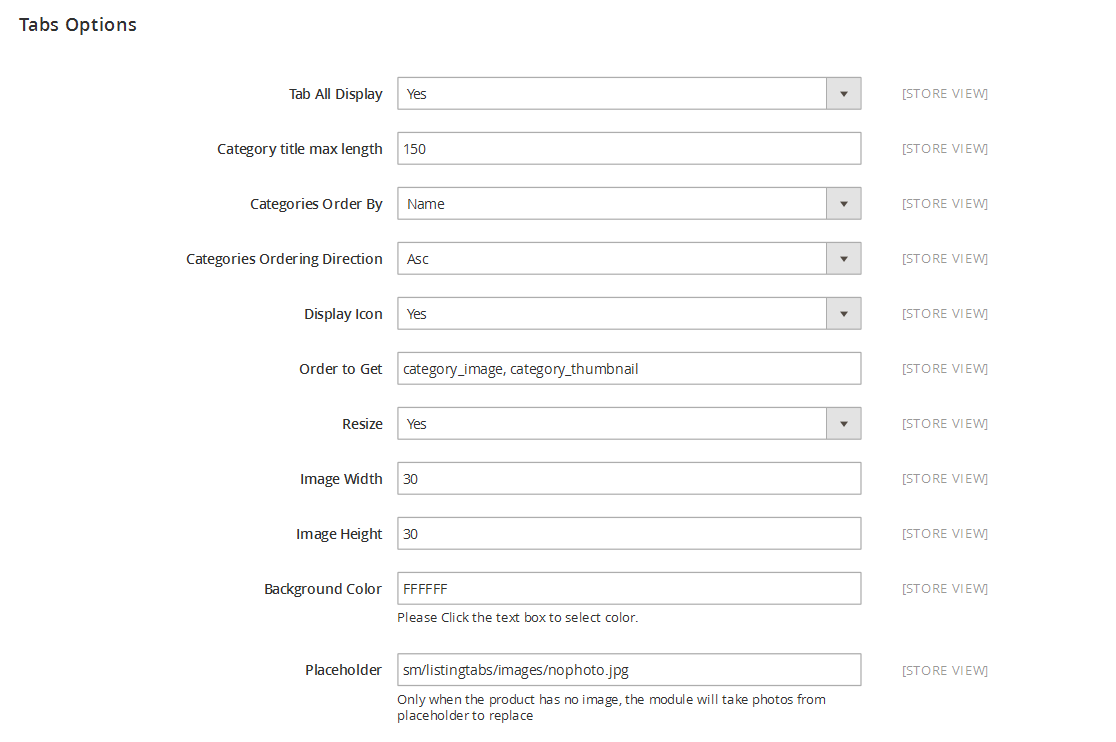This screenshot has width=1116, height=742.
Task: Click the Placeholder path text field
Action: (629, 670)
